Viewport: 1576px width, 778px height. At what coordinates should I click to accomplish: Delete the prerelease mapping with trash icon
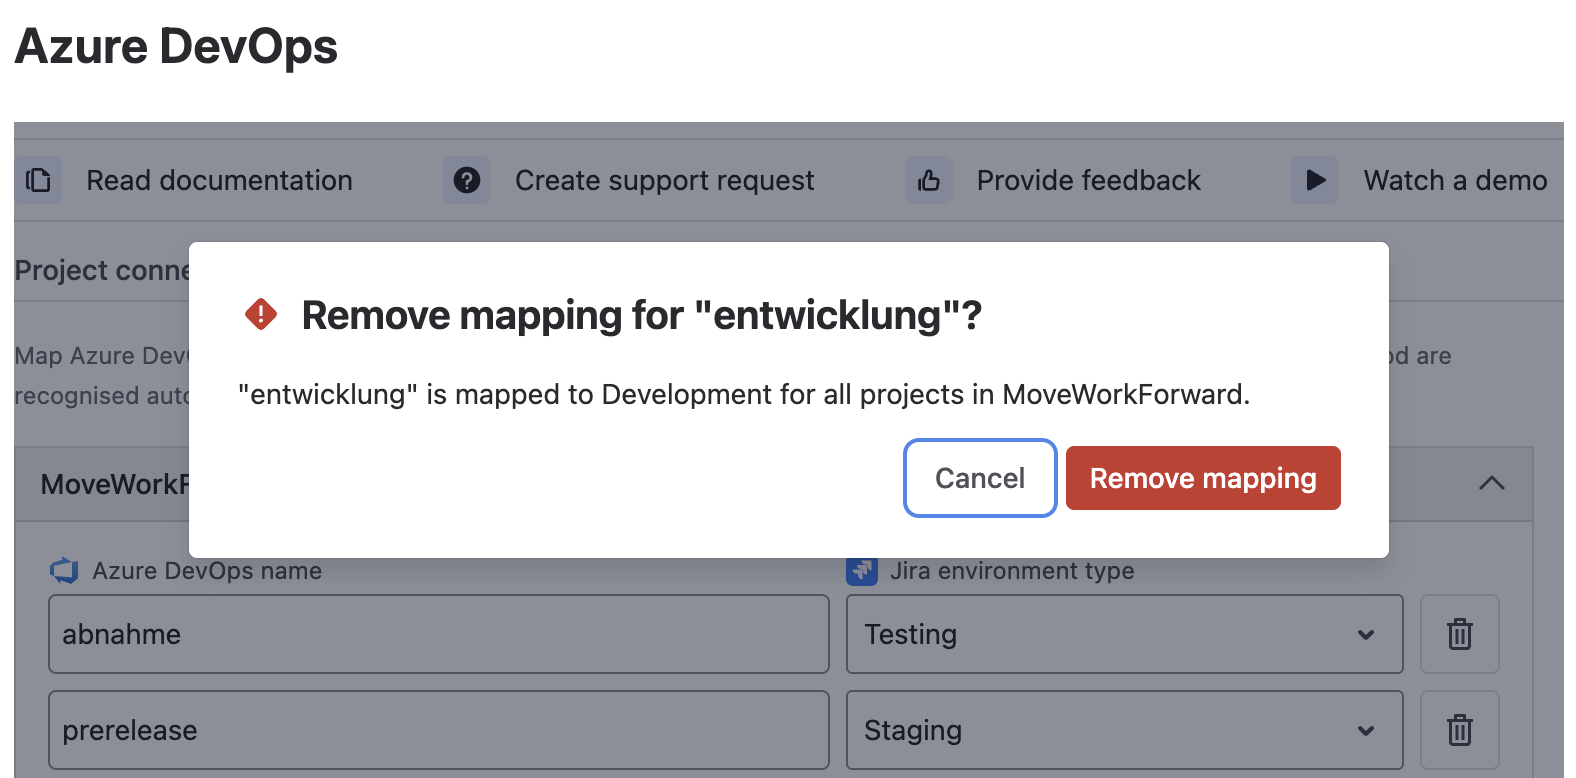click(1460, 730)
